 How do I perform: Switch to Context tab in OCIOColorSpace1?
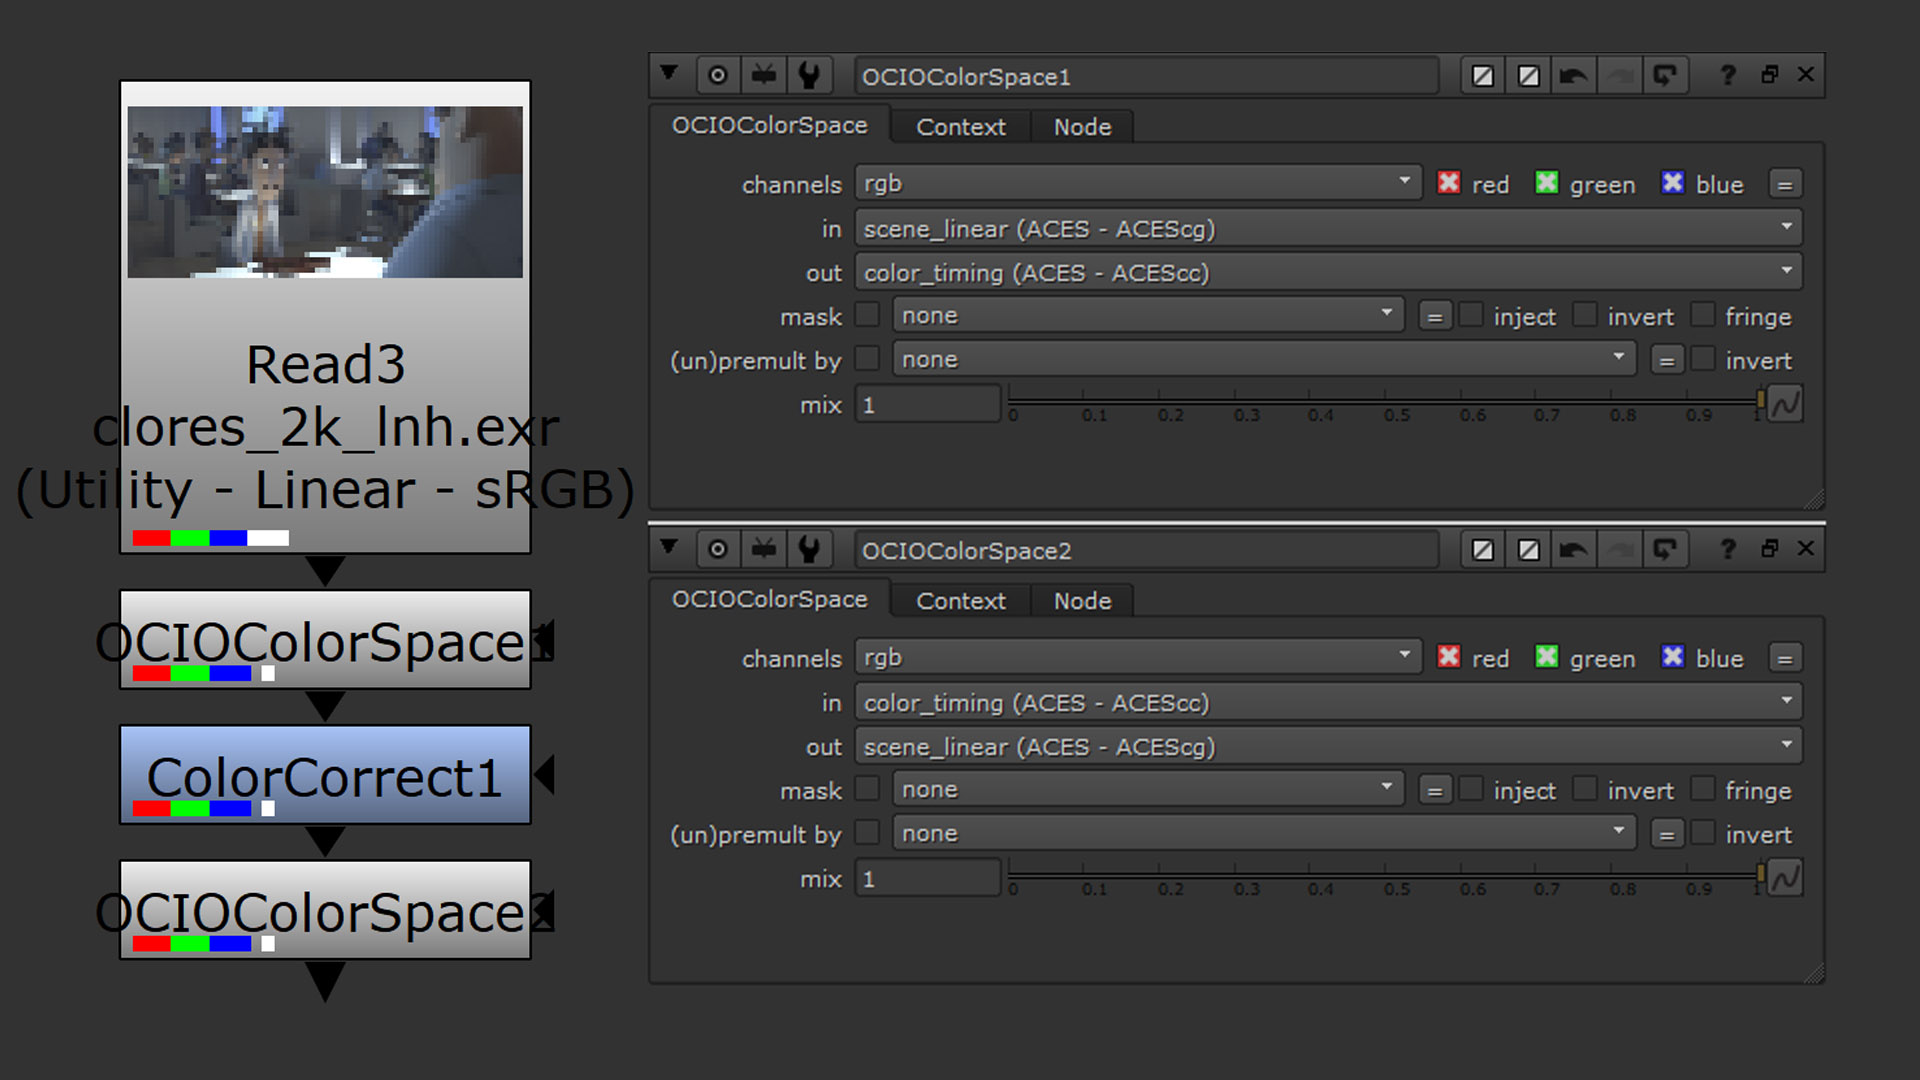pos(960,127)
